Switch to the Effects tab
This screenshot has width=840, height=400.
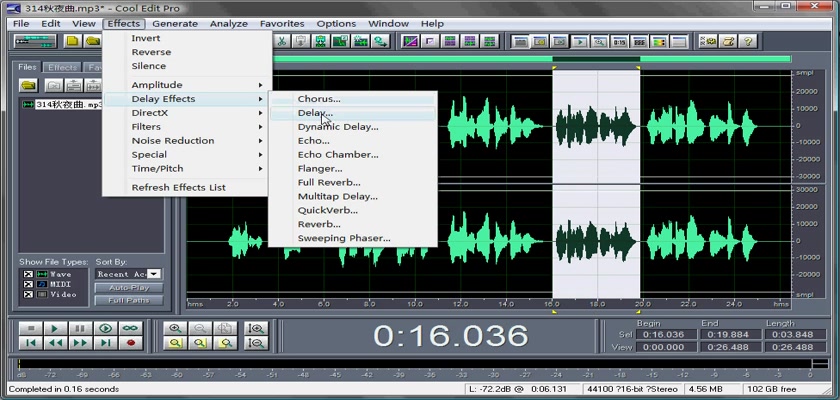click(x=63, y=67)
